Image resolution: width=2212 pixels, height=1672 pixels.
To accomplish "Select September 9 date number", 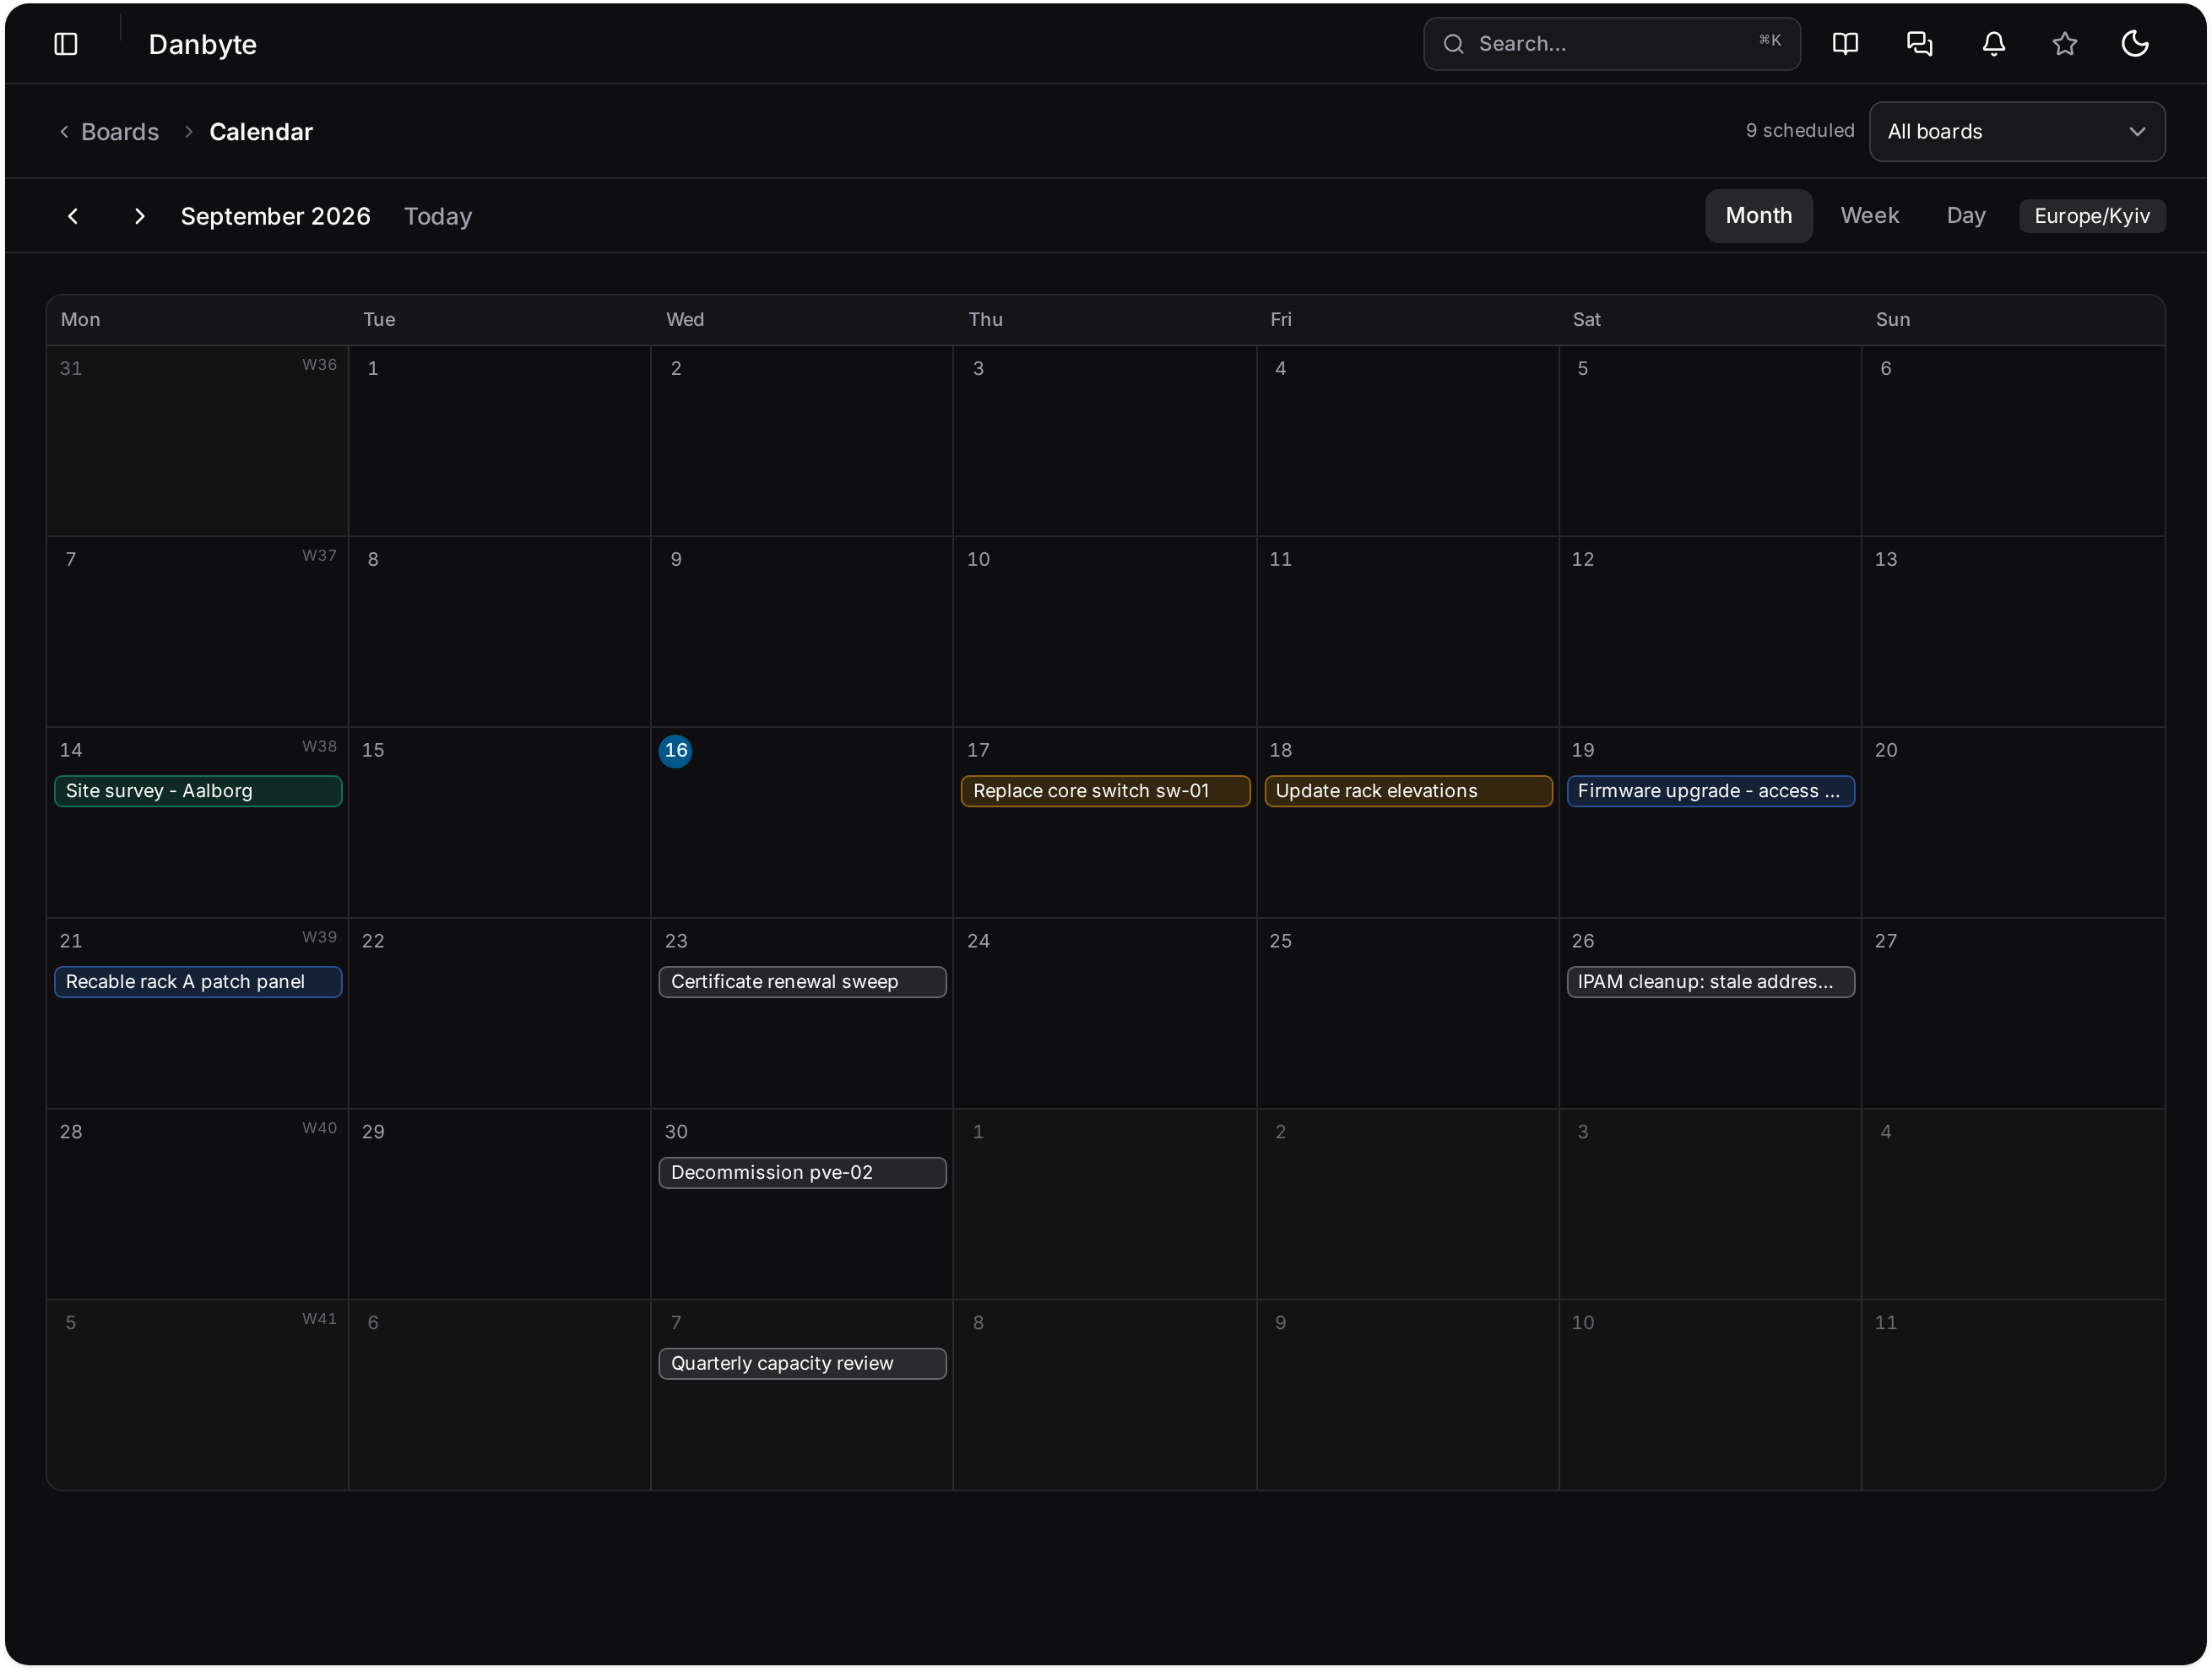I will [x=675, y=559].
